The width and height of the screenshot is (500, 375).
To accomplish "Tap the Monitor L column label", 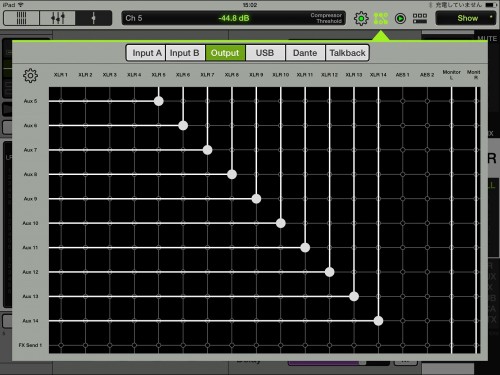I will pyautogui.click(x=452, y=75).
